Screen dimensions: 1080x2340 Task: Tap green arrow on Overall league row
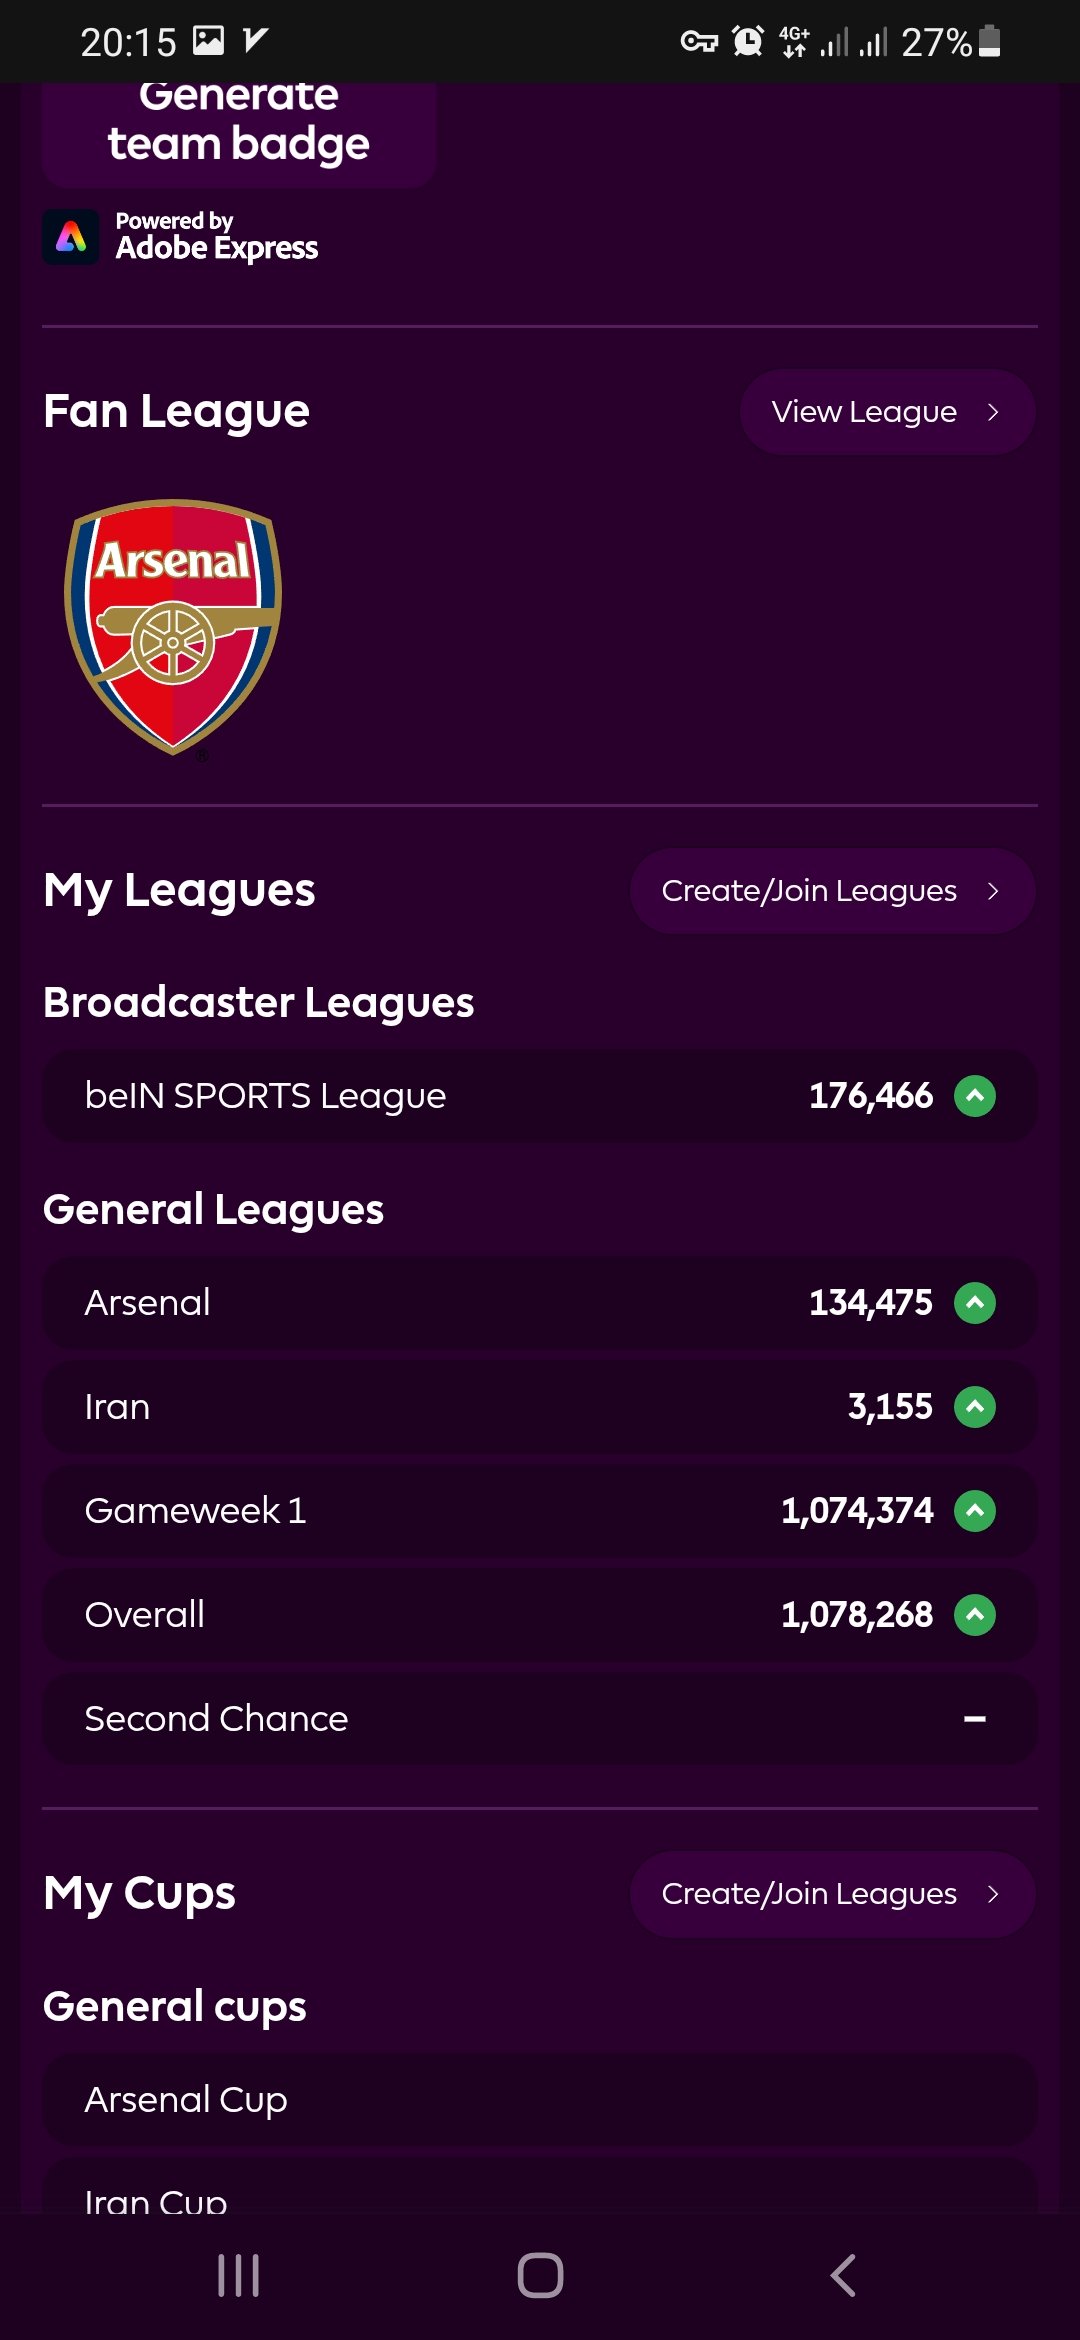pos(975,1615)
